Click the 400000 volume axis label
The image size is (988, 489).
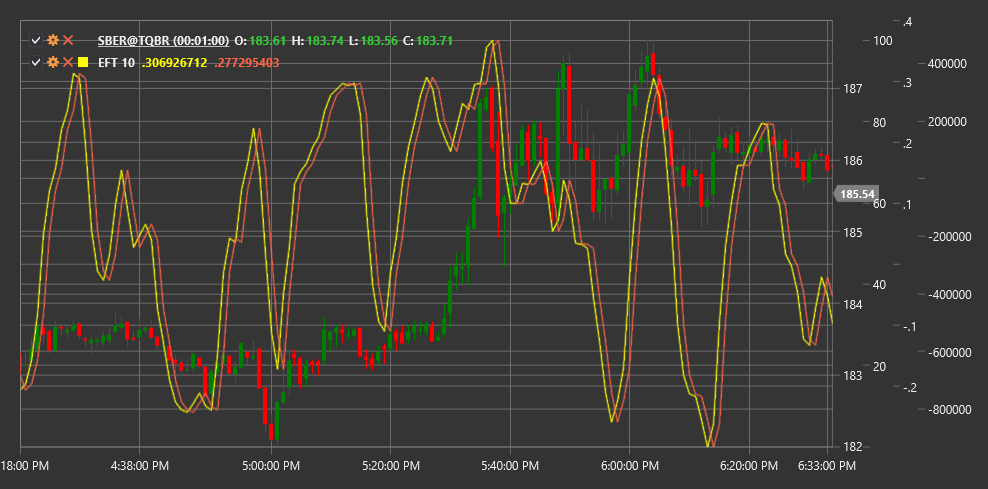click(x=948, y=64)
